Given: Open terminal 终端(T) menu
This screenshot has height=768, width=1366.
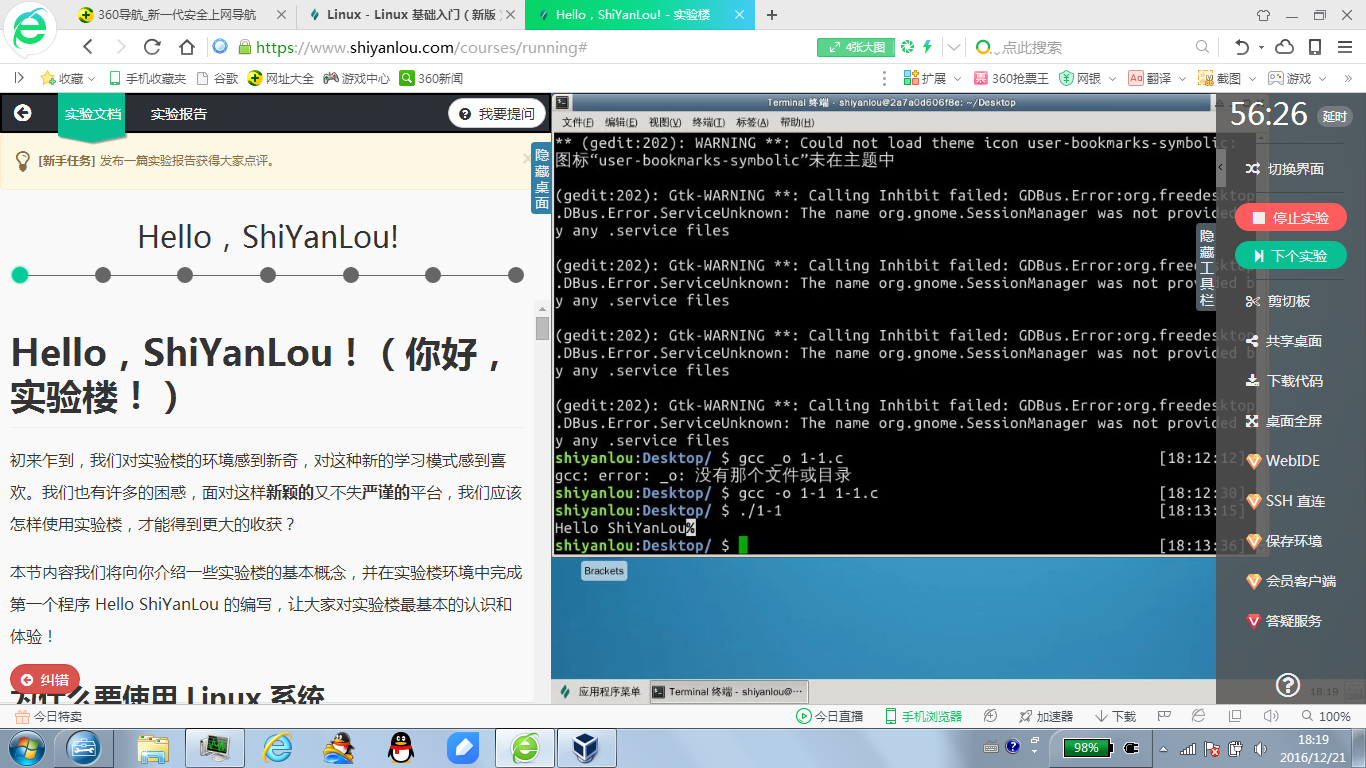Looking at the screenshot, I should (709, 122).
